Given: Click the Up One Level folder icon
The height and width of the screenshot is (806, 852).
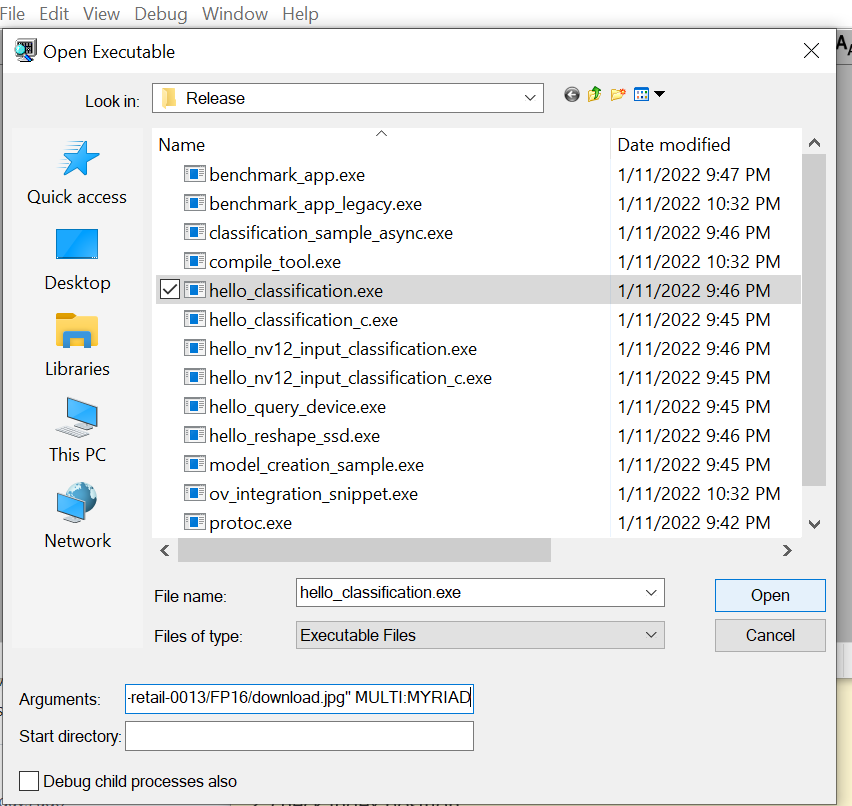Looking at the screenshot, I should pos(594,94).
